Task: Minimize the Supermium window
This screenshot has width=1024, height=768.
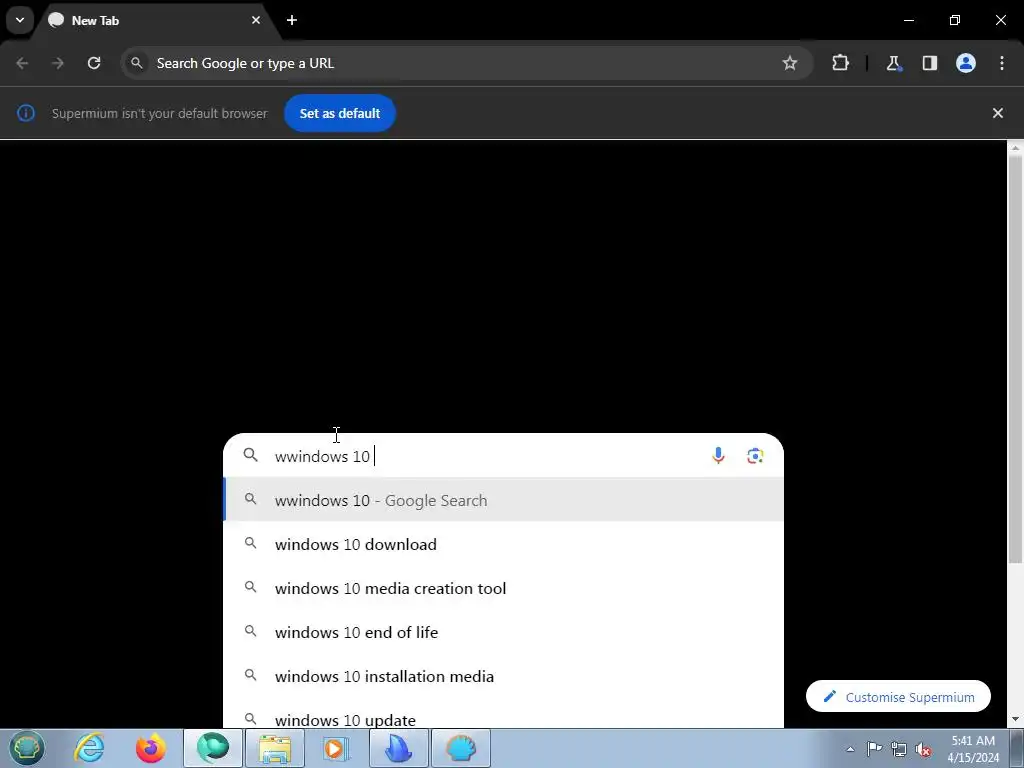Action: [908, 20]
